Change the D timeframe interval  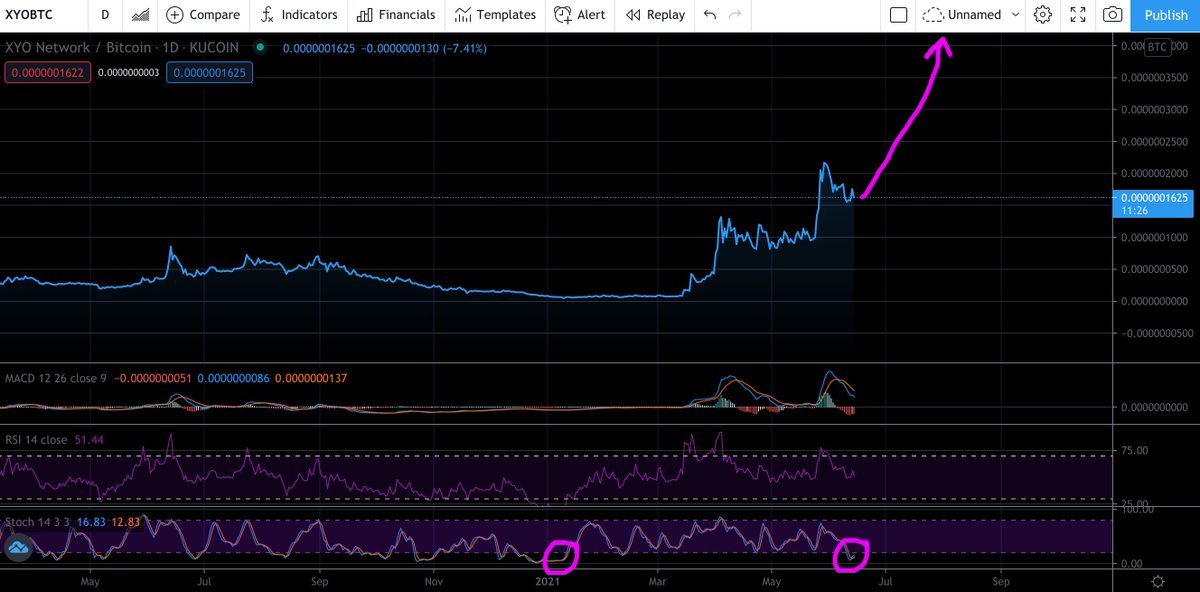pyautogui.click(x=104, y=15)
